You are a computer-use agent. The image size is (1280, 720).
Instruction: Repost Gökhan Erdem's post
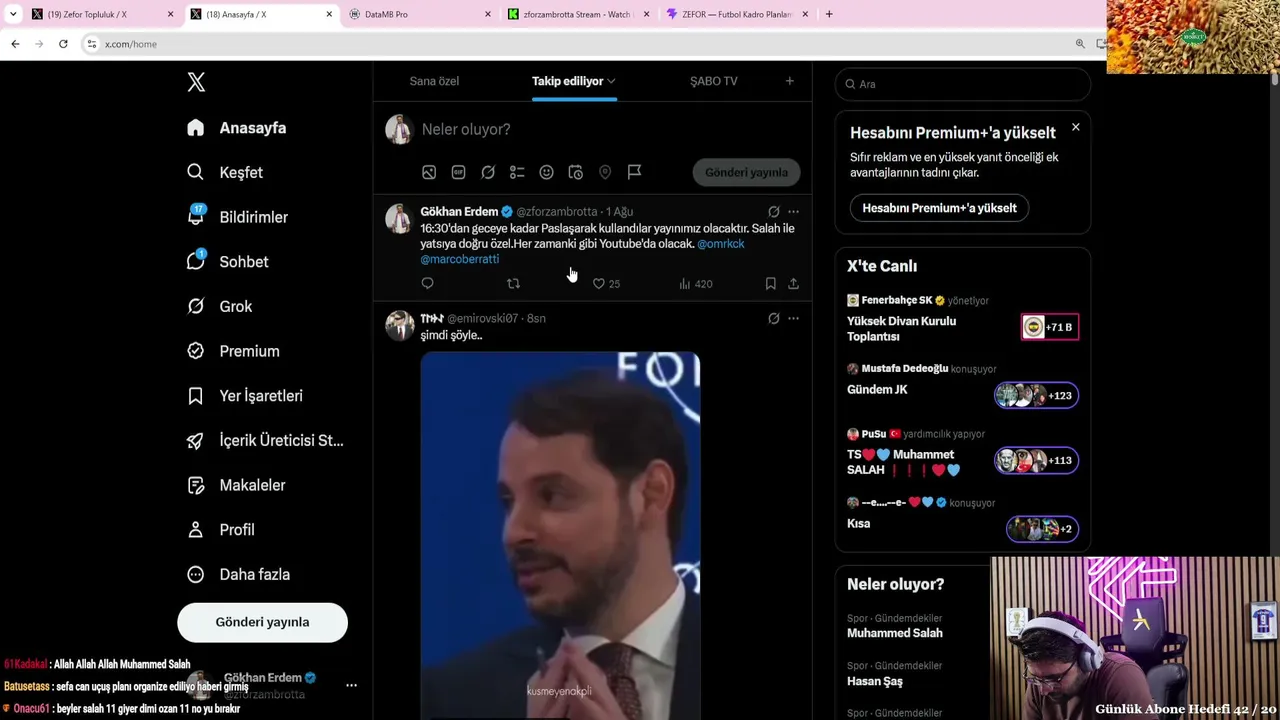[x=513, y=284]
